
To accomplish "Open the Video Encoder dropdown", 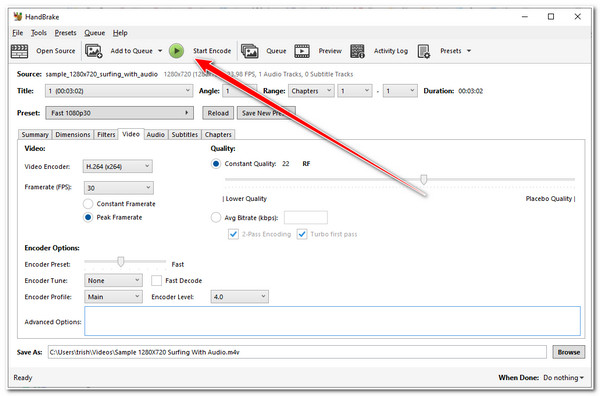I will coord(117,166).
